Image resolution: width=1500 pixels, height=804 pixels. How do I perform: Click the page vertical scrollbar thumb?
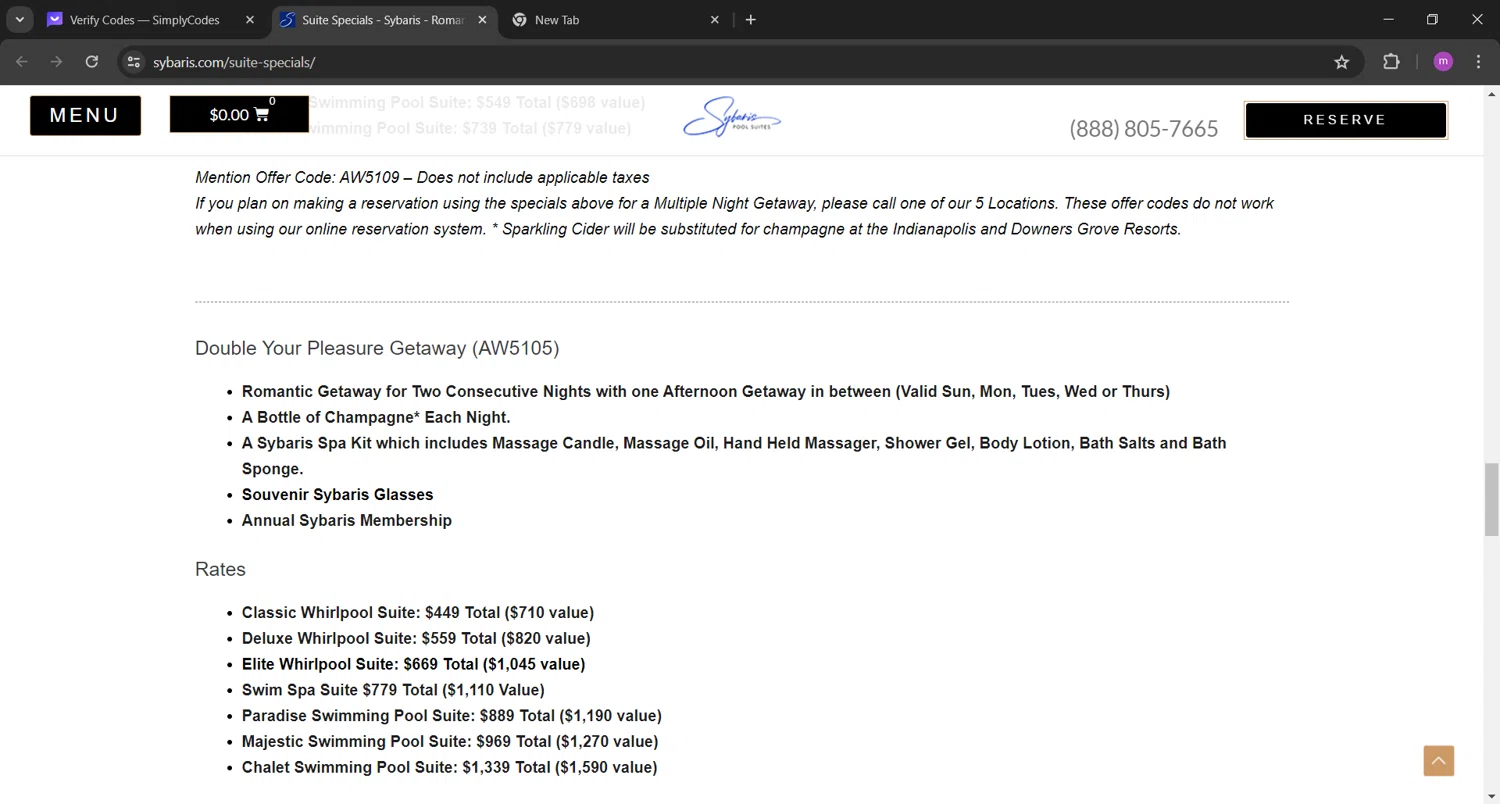pos(1492,500)
